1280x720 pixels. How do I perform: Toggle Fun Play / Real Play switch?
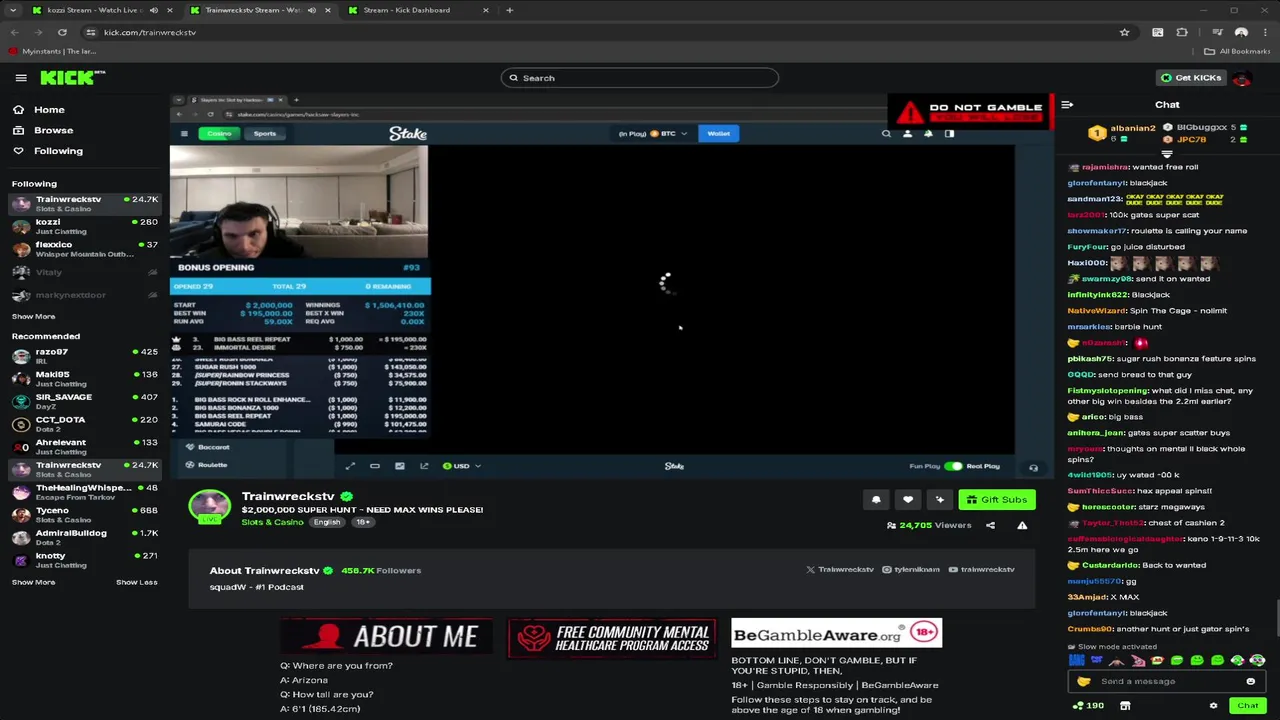[953, 466]
